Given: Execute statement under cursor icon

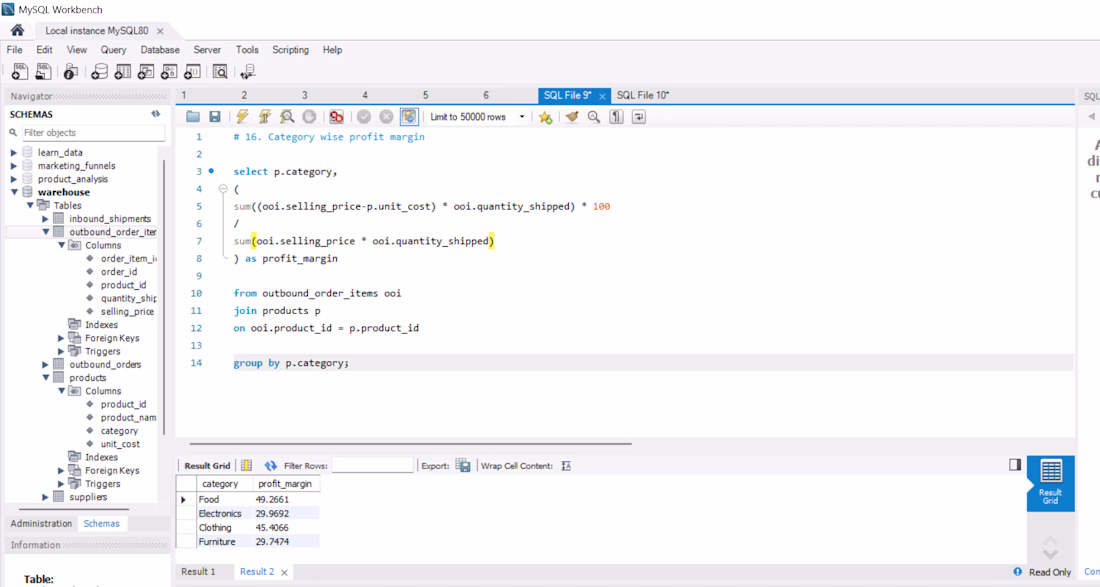Looking at the screenshot, I should pos(264,117).
